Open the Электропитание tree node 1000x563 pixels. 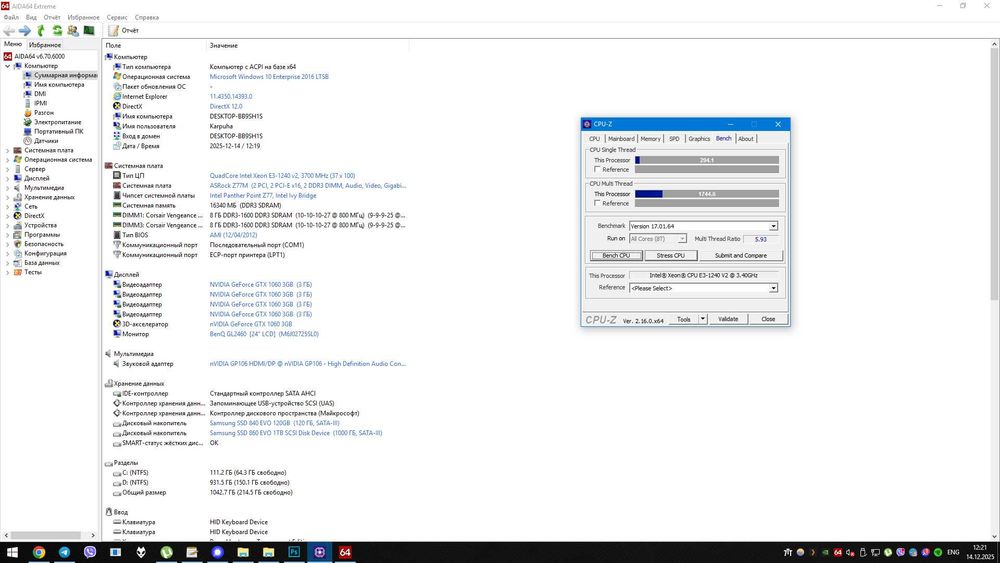(x=57, y=122)
